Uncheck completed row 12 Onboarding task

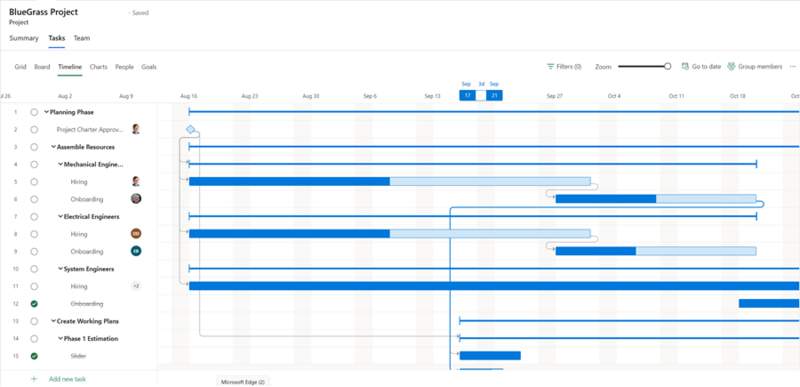(34, 304)
